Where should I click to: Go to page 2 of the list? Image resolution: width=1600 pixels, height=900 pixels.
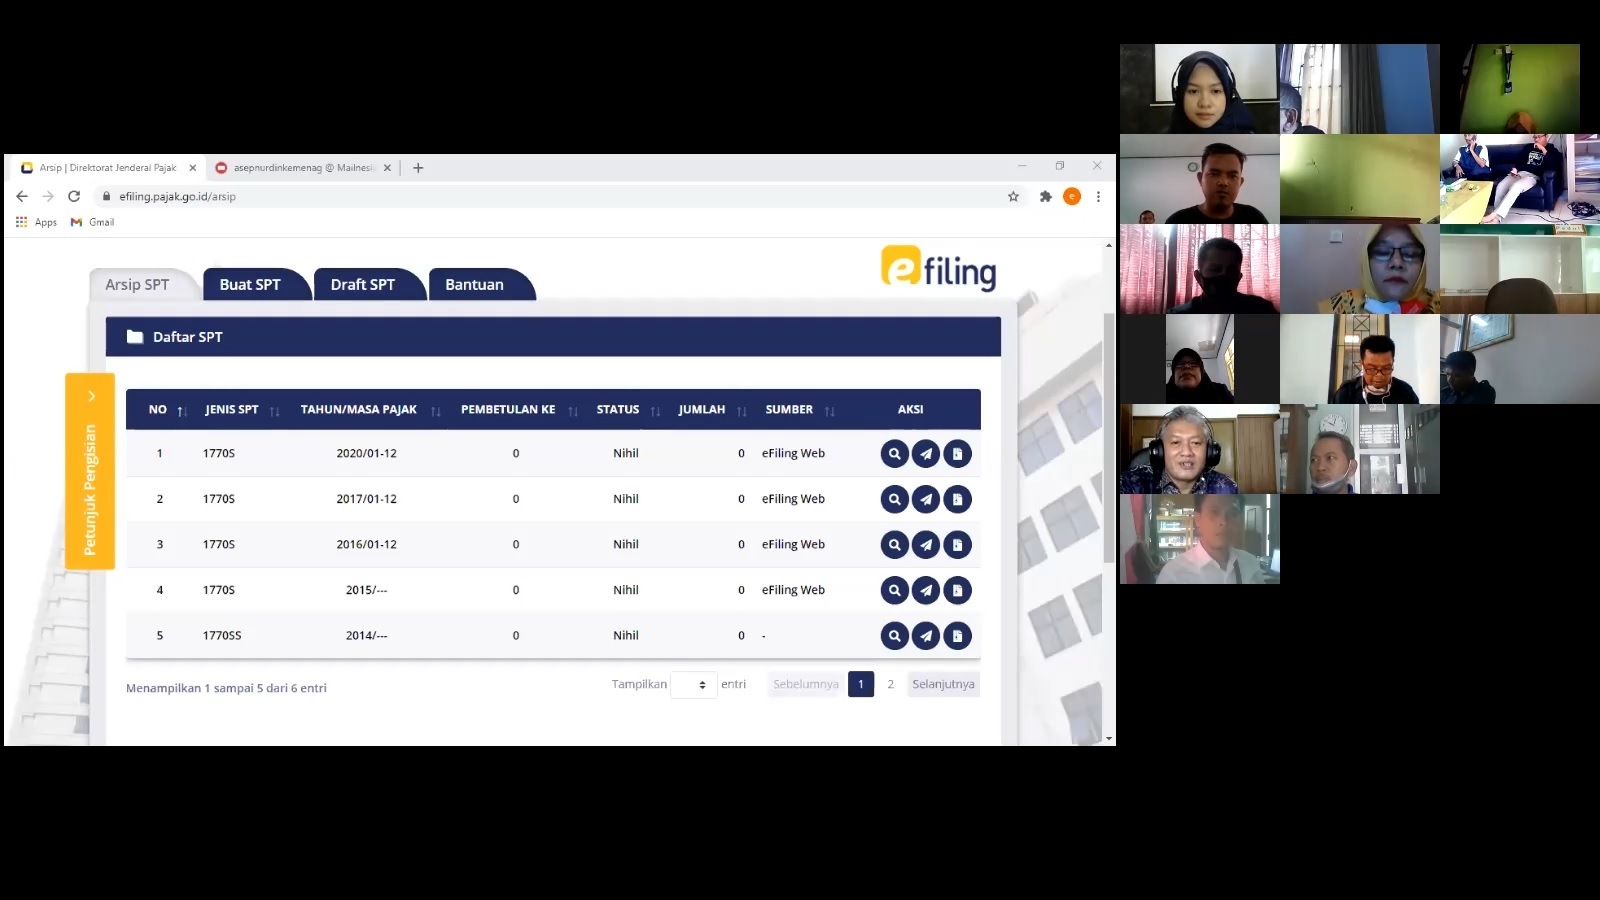890,684
